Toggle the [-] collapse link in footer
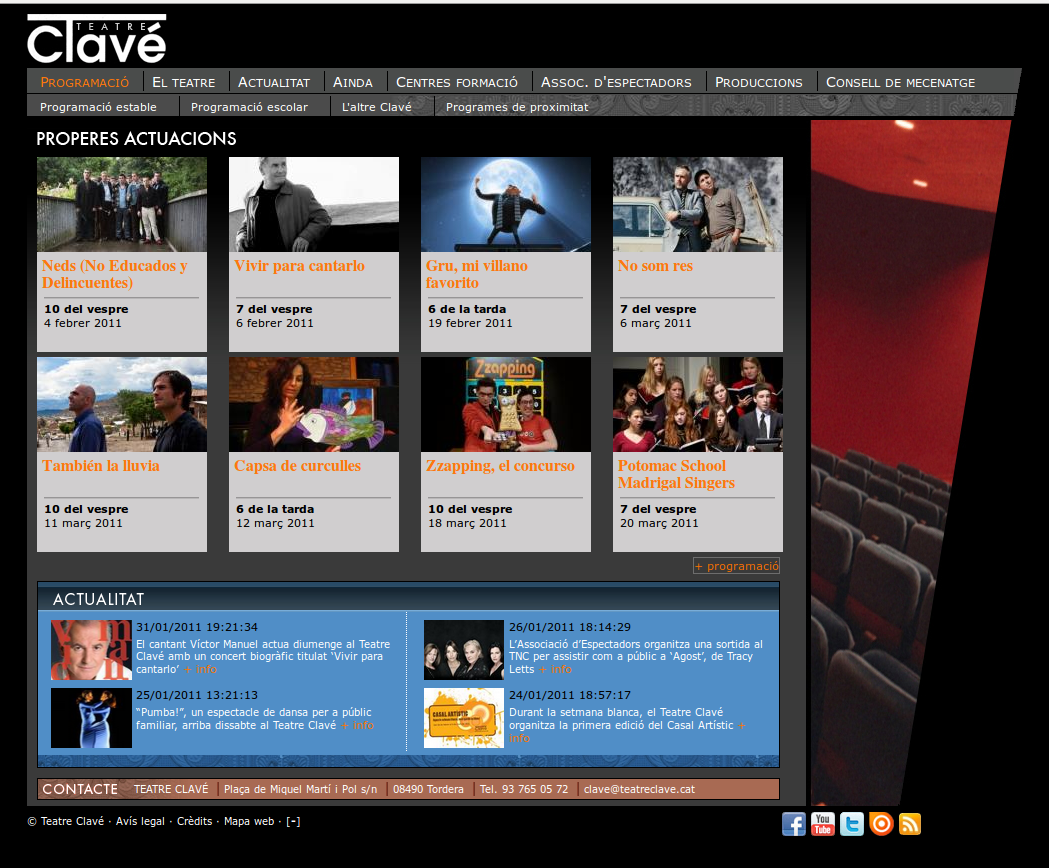The height and width of the screenshot is (868, 1049). [x=293, y=821]
